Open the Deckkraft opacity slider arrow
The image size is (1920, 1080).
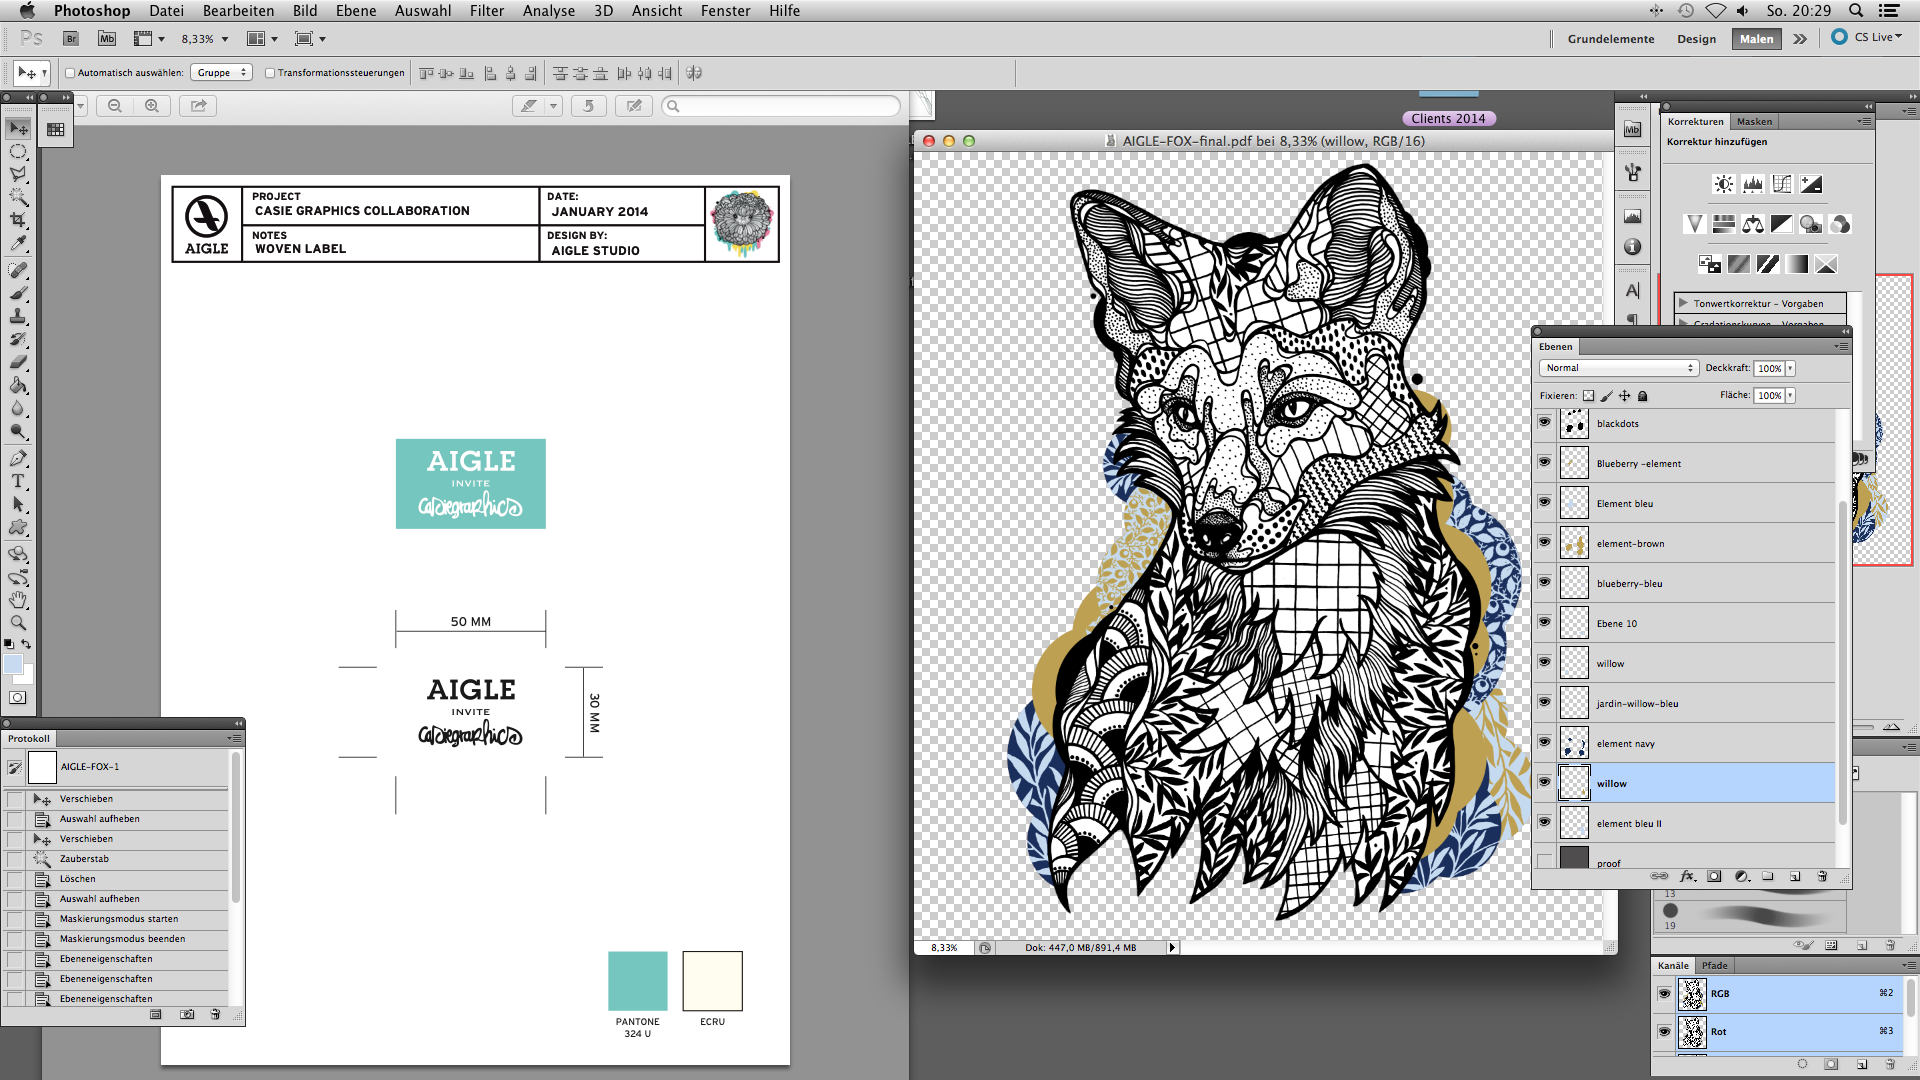(1790, 368)
